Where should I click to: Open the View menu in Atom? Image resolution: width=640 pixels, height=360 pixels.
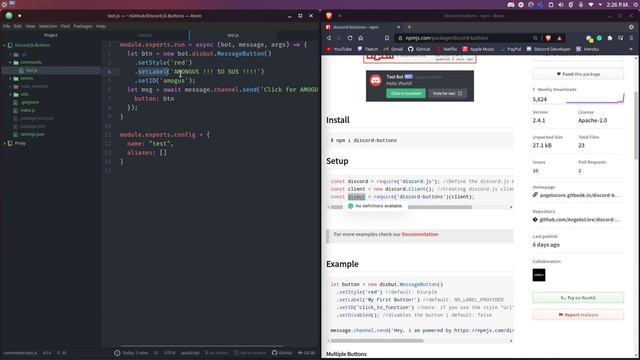tap(30, 26)
